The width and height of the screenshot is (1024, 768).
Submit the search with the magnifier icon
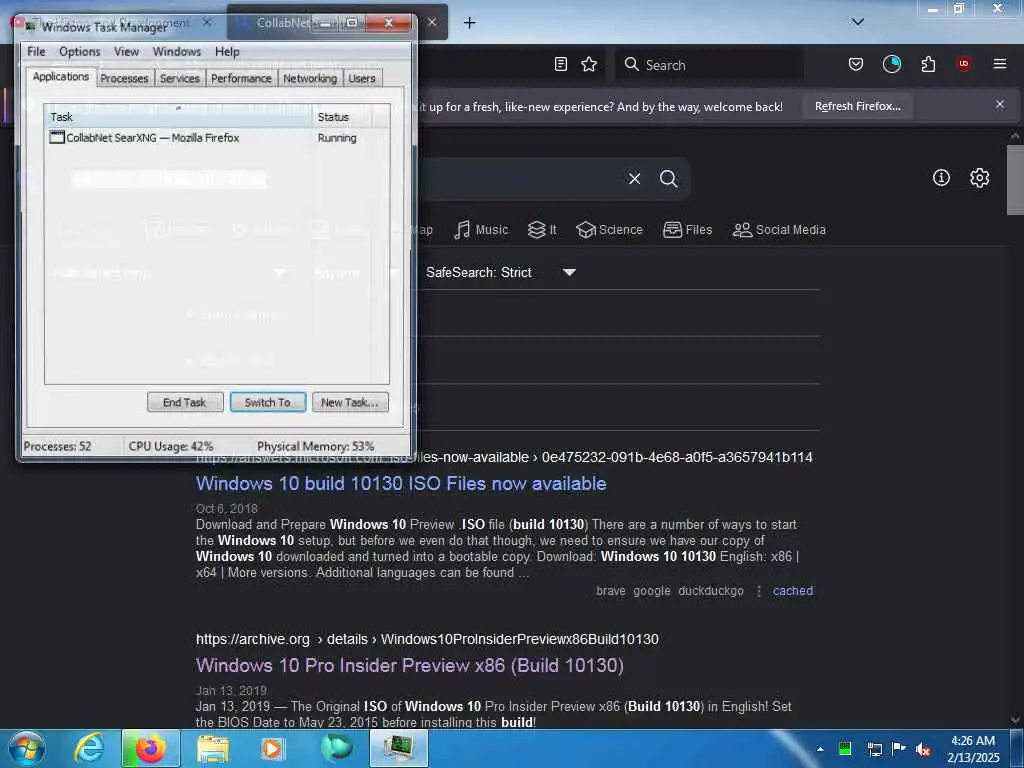click(x=668, y=178)
